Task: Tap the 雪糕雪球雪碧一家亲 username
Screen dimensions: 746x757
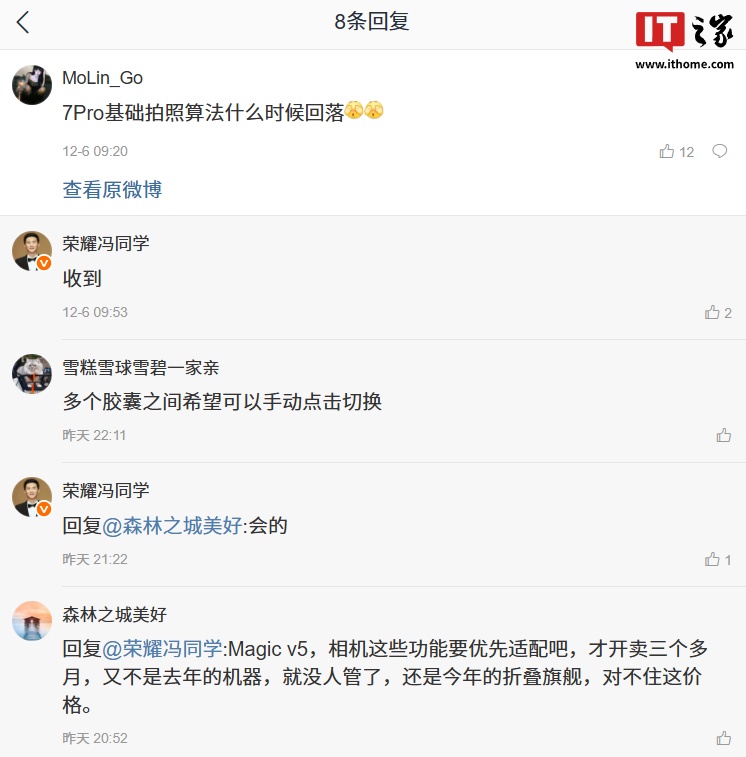Action: (140, 367)
